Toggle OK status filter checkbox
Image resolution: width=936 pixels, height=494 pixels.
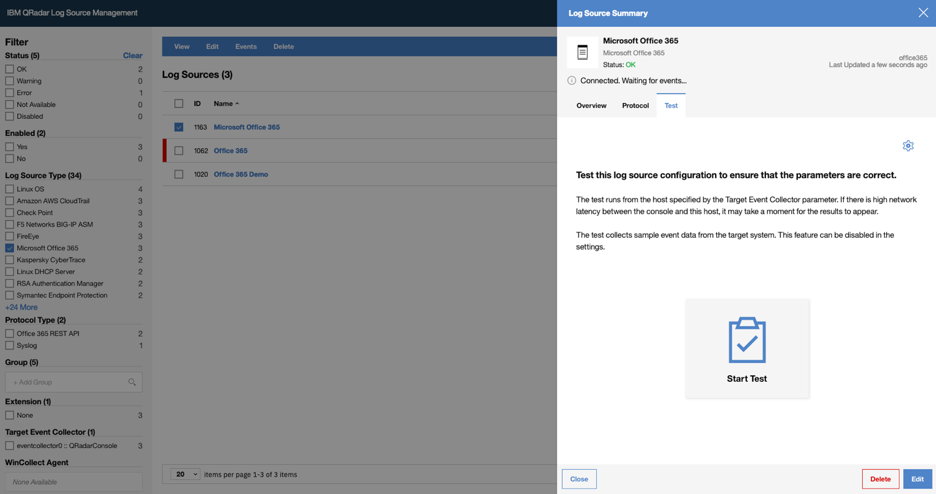[x=10, y=69]
